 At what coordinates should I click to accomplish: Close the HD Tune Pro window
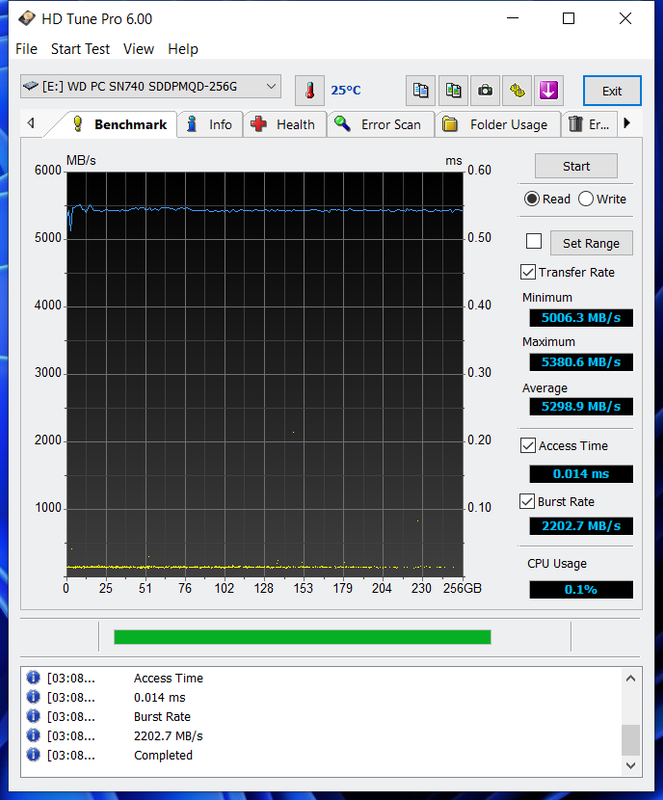click(x=625, y=18)
